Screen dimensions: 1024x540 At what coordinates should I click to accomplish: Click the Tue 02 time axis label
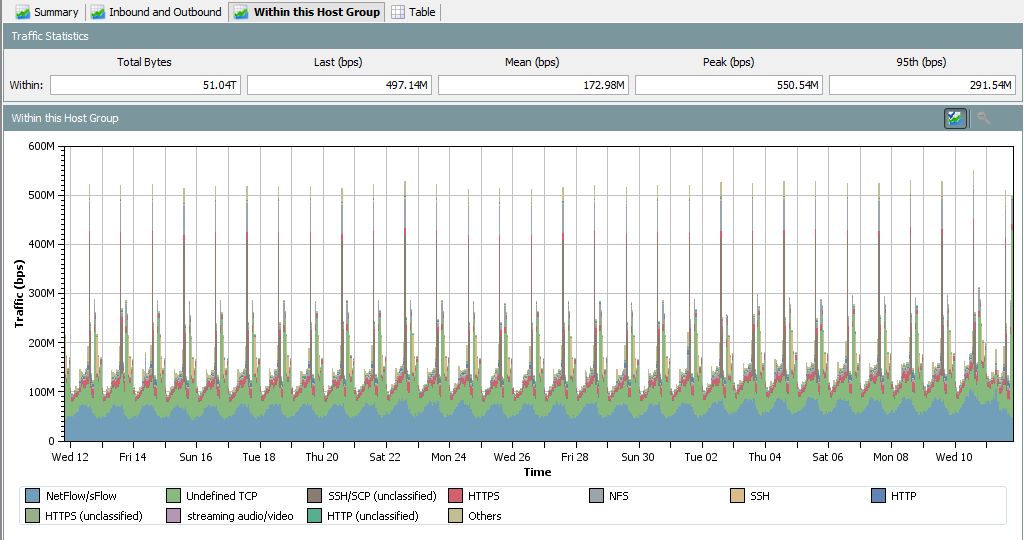tap(701, 457)
